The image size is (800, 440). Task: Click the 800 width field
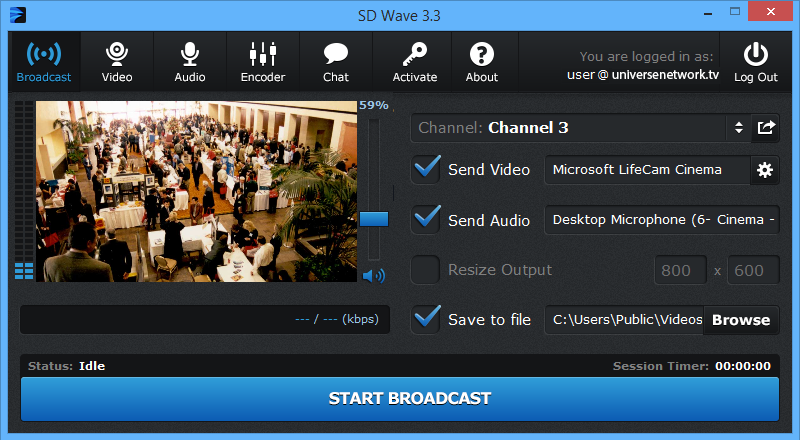pyautogui.click(x=681, y=270)
